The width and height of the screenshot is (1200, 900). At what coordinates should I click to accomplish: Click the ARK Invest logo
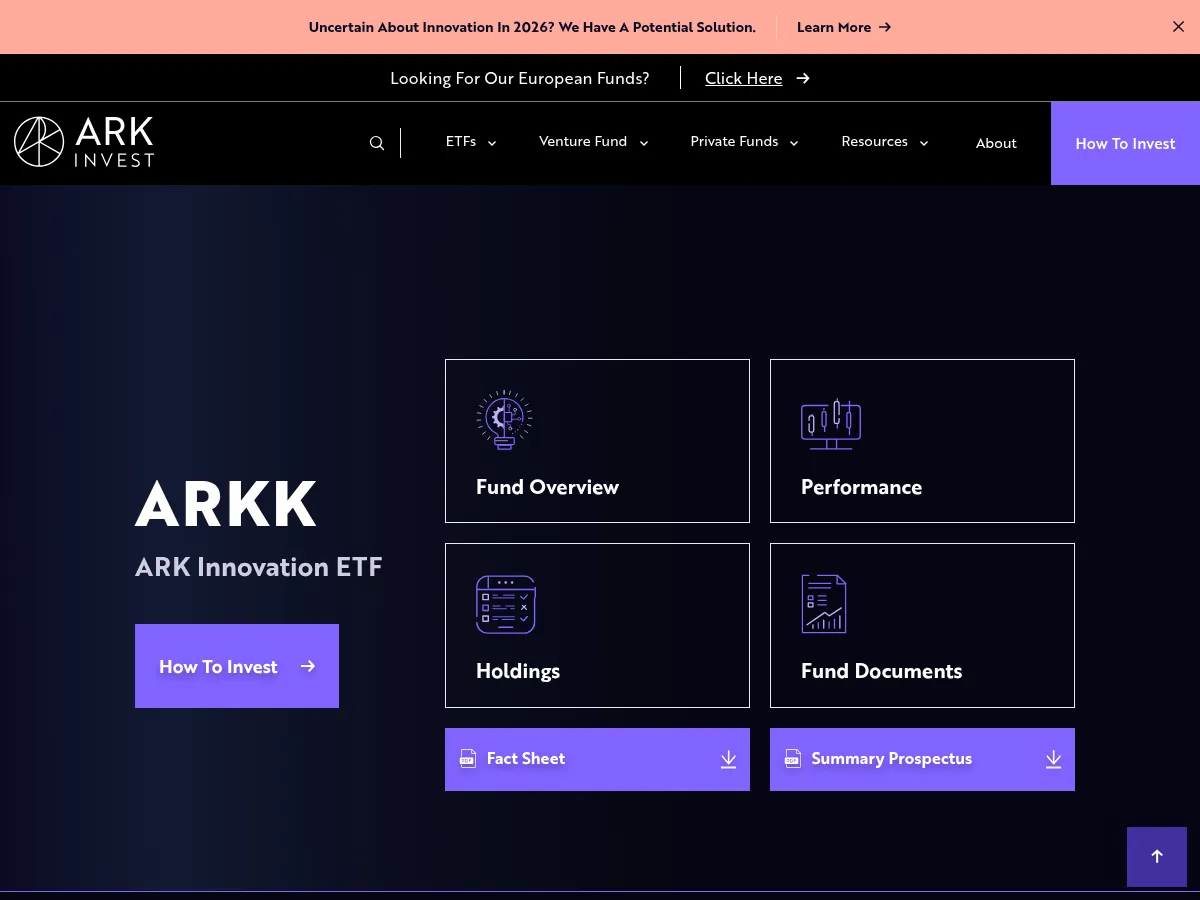tap(83, 141)
